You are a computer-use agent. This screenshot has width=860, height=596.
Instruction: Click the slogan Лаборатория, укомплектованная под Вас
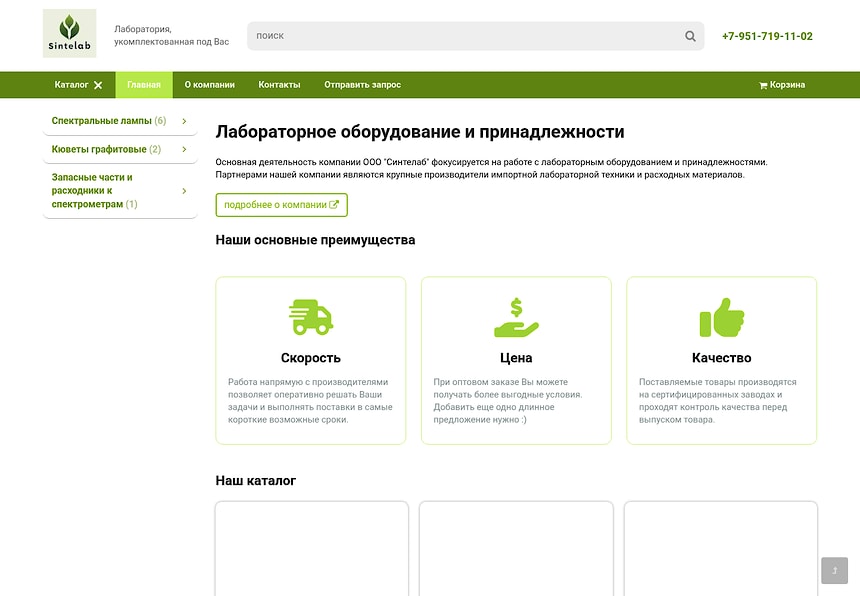coord(172,35)
